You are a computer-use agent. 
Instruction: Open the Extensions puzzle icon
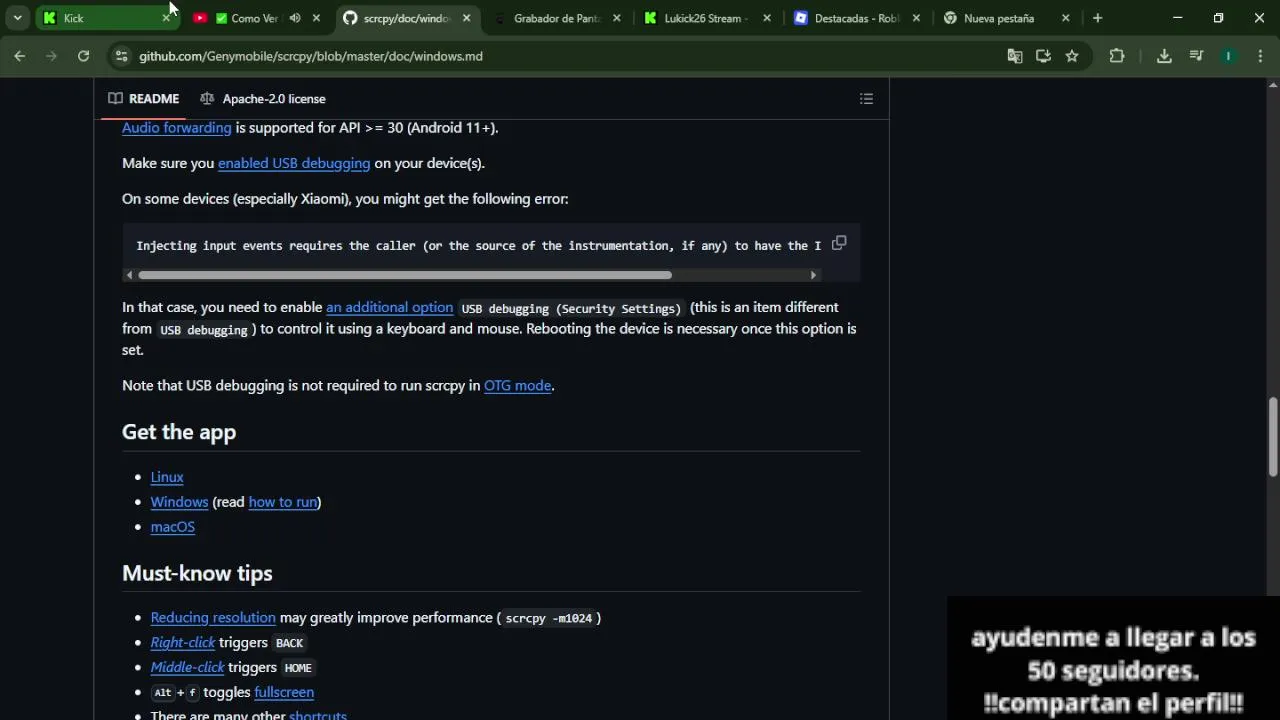coord(1117,56)
